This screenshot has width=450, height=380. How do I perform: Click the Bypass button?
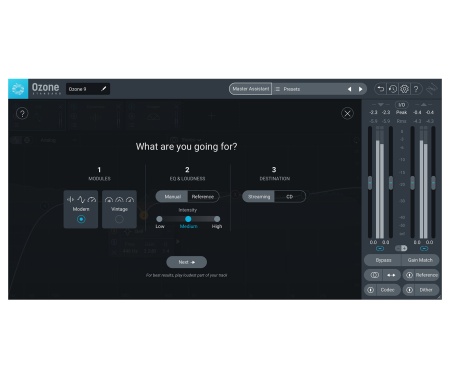pyautogui.click(x=383, y=260)
